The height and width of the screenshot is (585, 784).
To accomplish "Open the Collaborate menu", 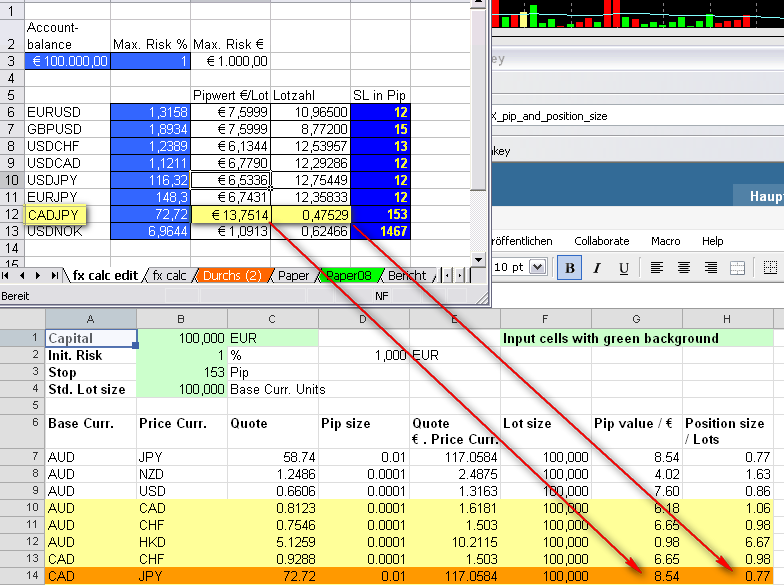I will (x=601, y=241).
